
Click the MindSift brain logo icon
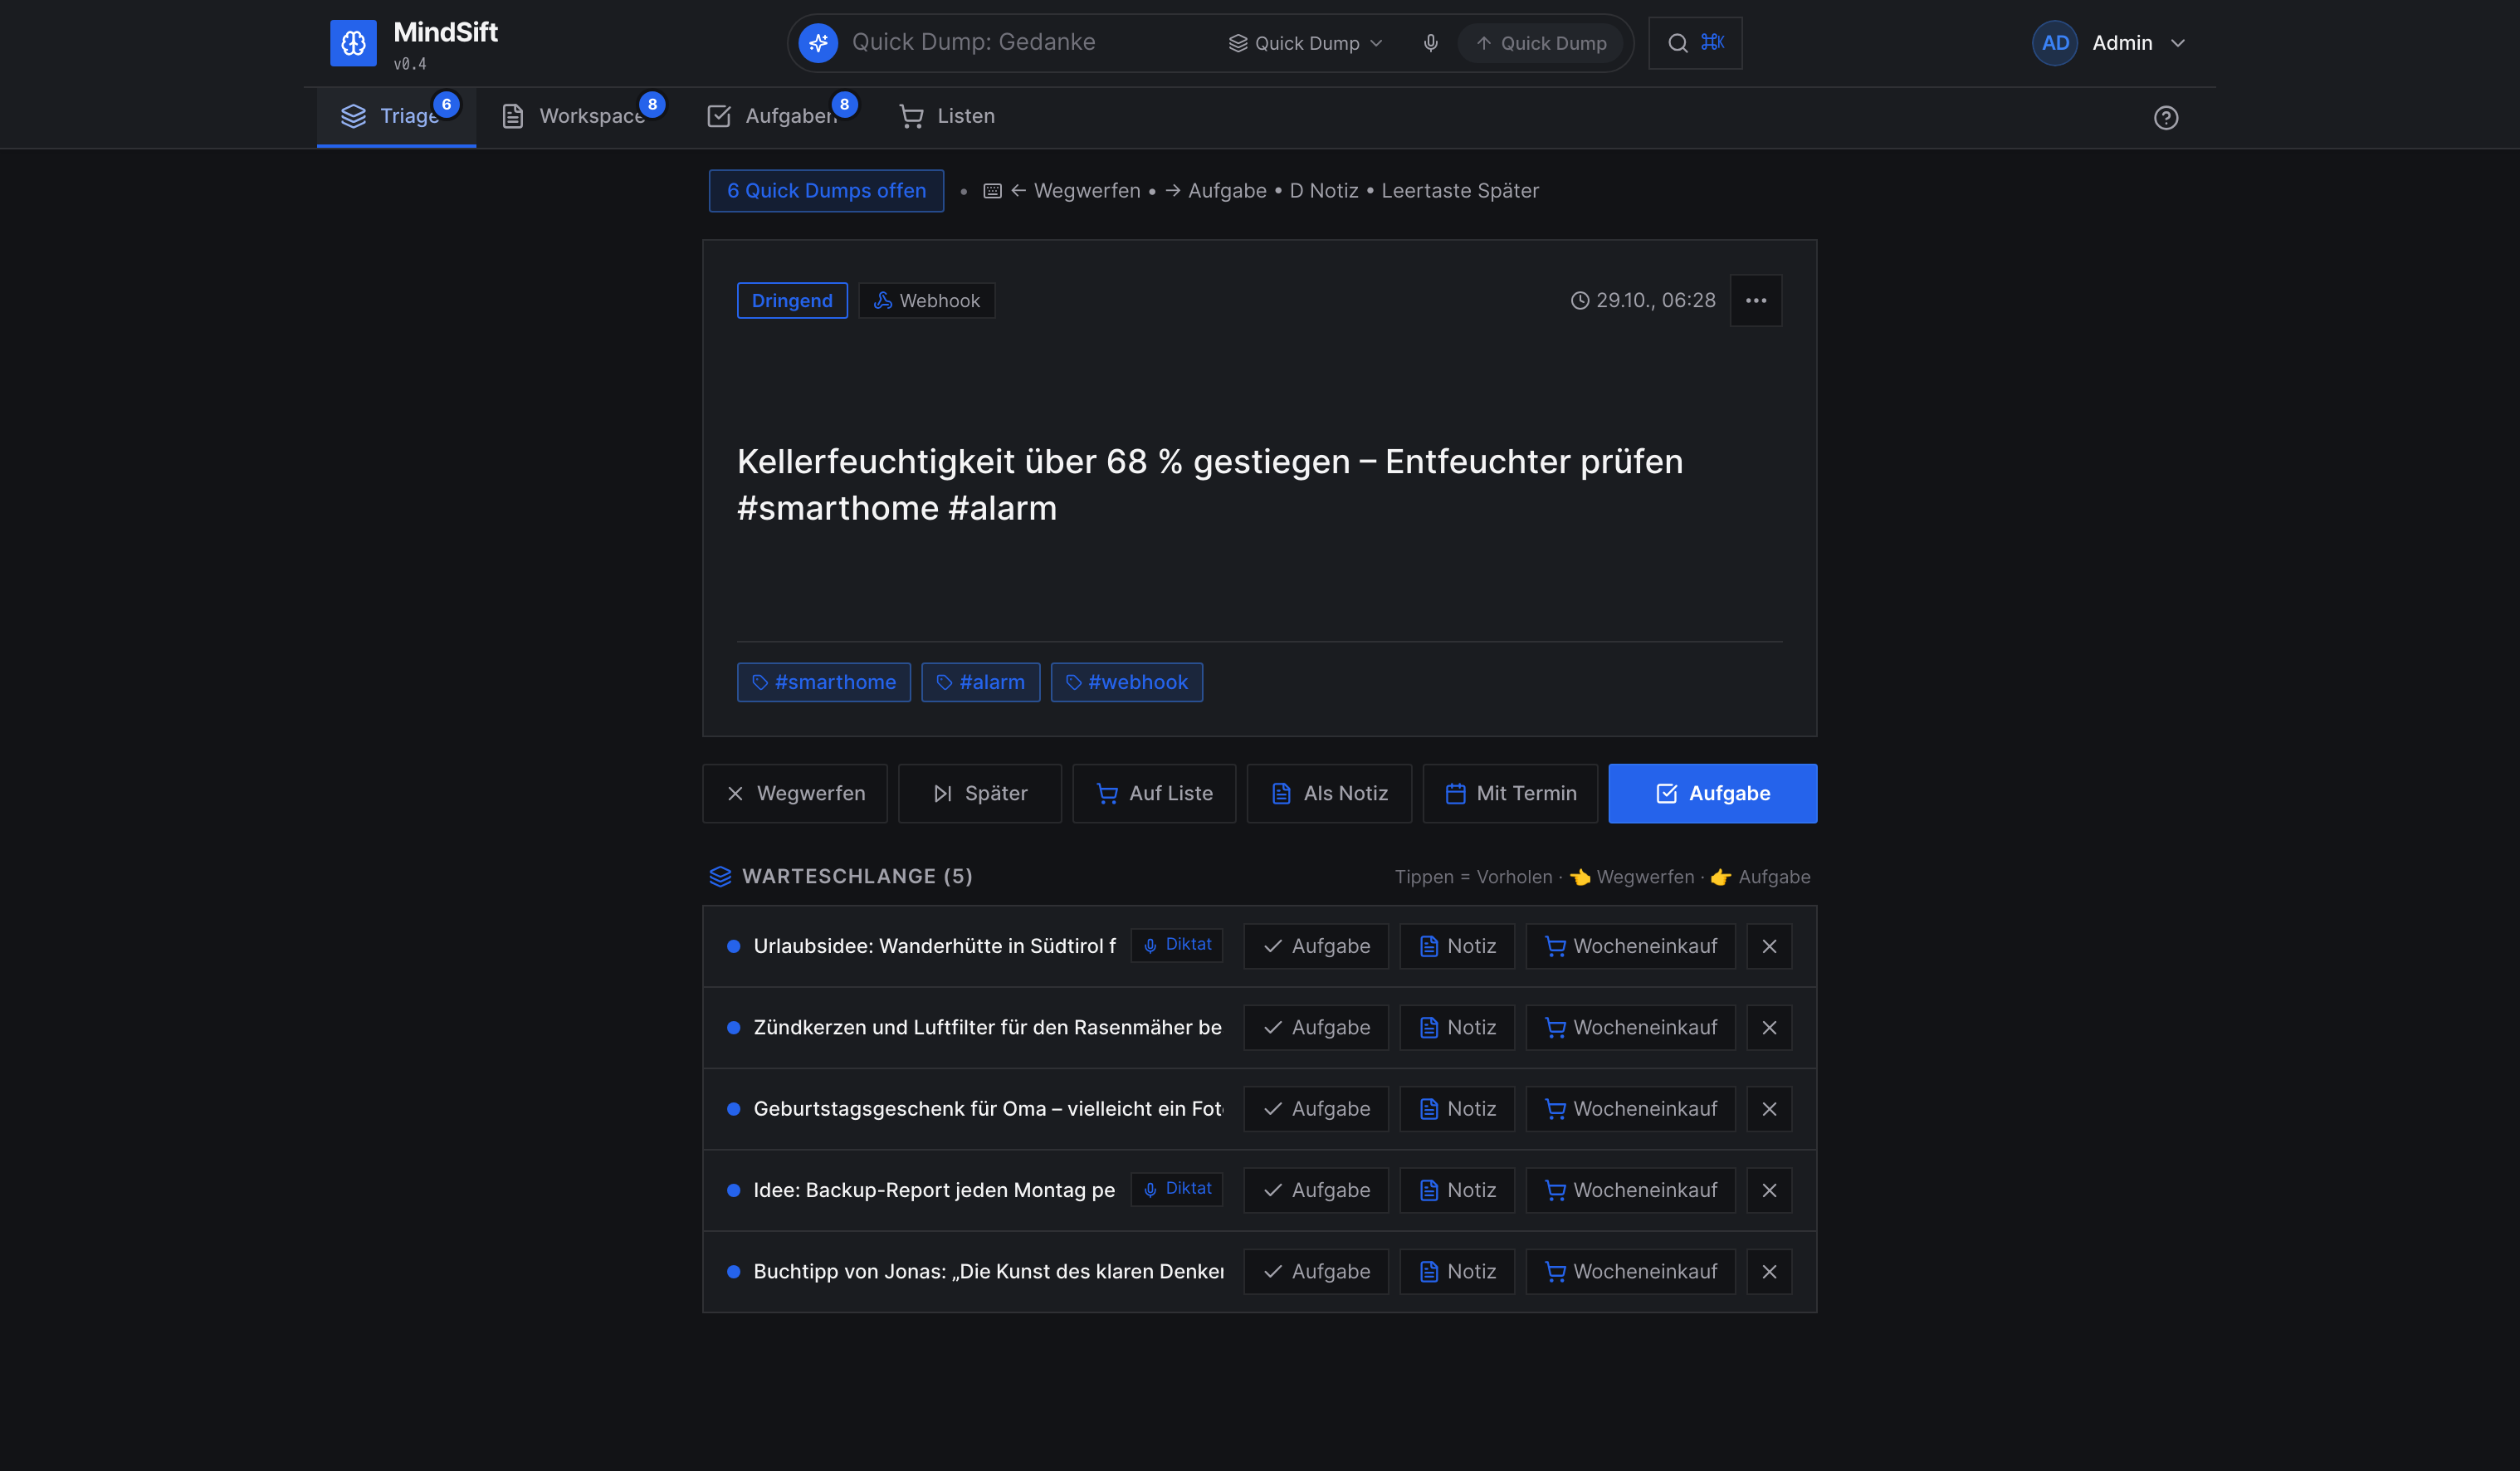click(x=353, y=43)
